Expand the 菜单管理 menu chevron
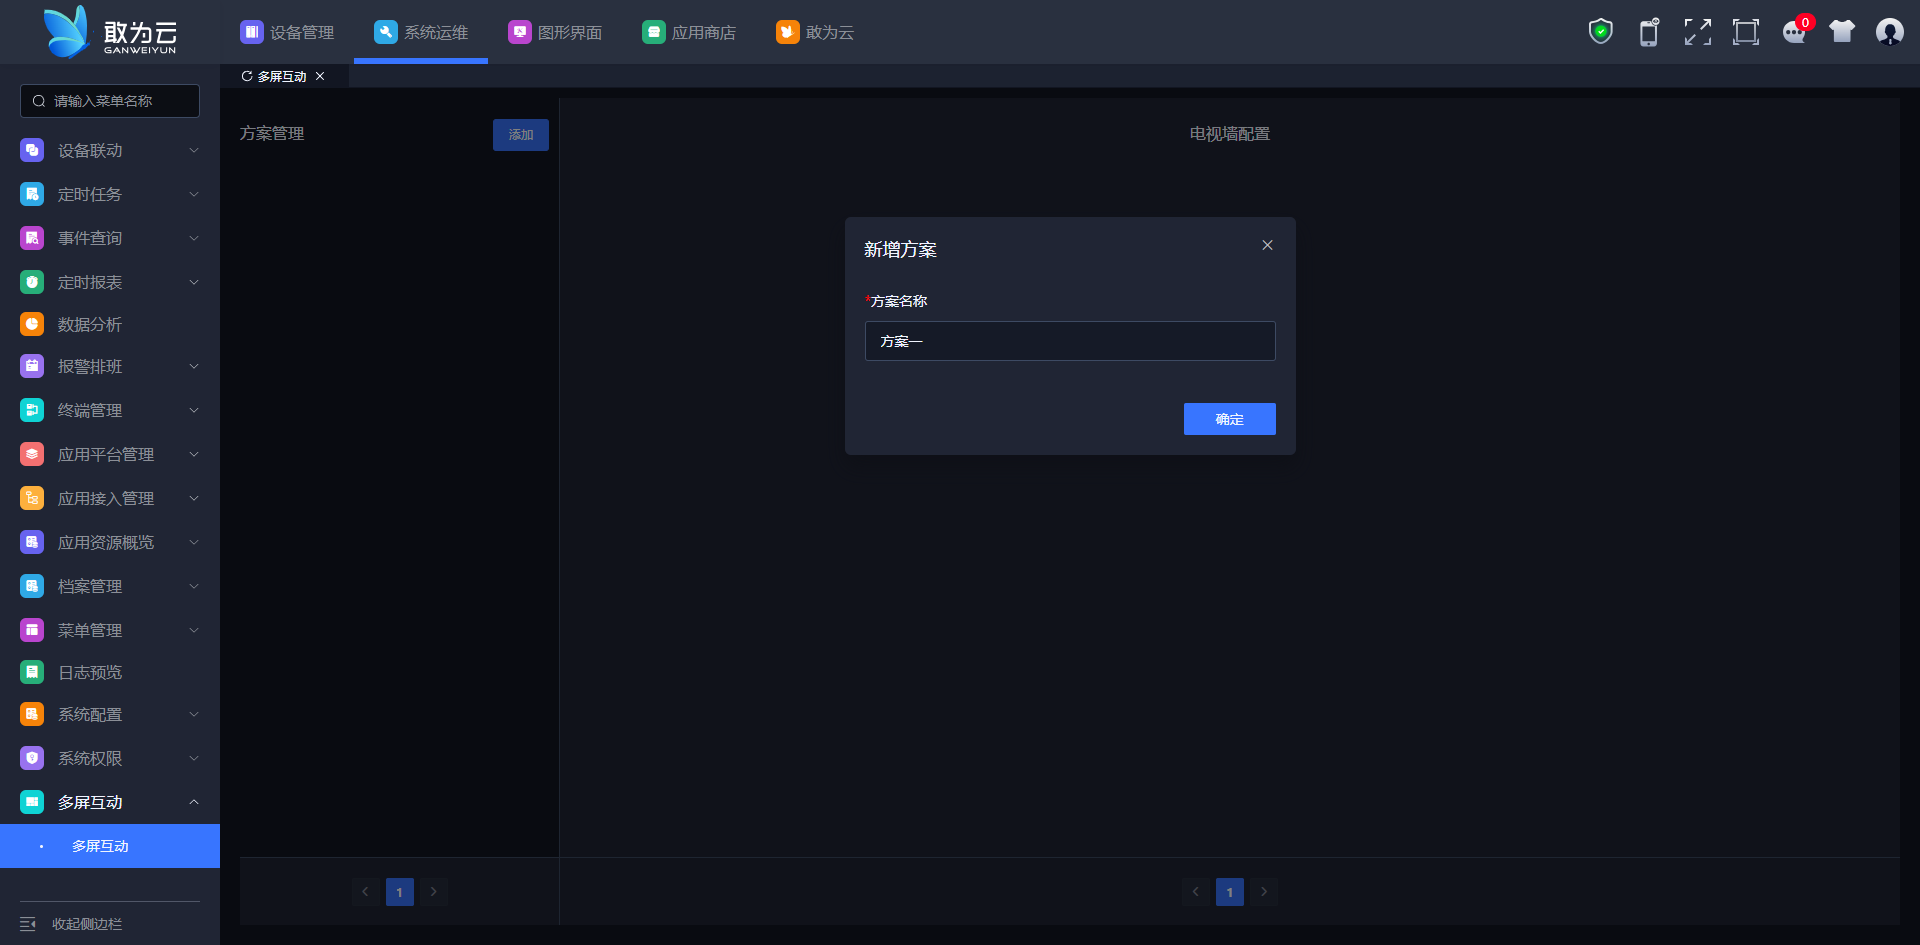The width and height of the screenshot is (1920, 945). (194, 630)
